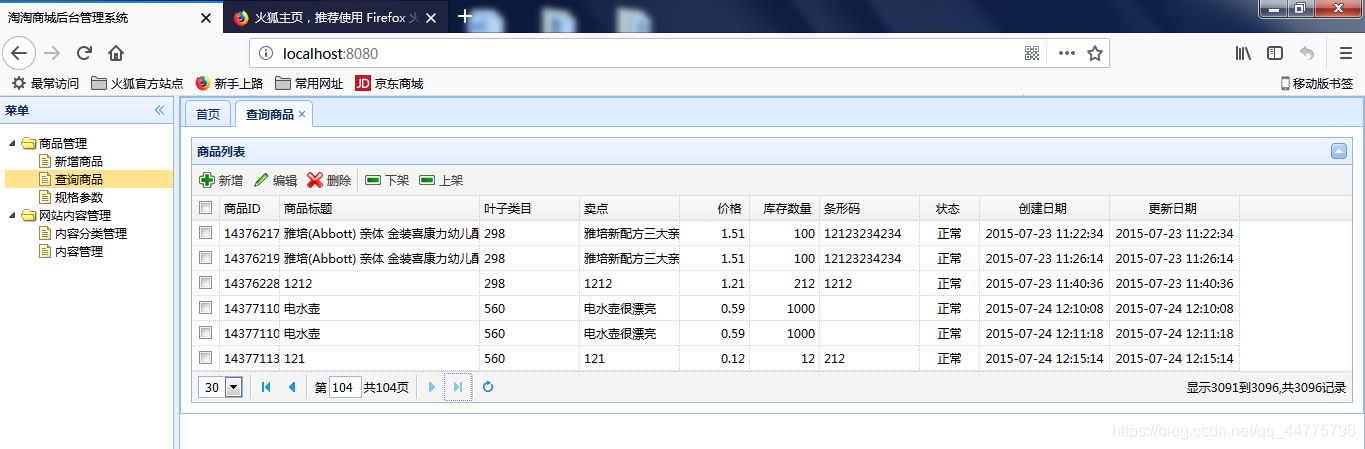1365x449 pixels.
Task: Collapse the 商品管理 tree node
Action: pos(12,143)
